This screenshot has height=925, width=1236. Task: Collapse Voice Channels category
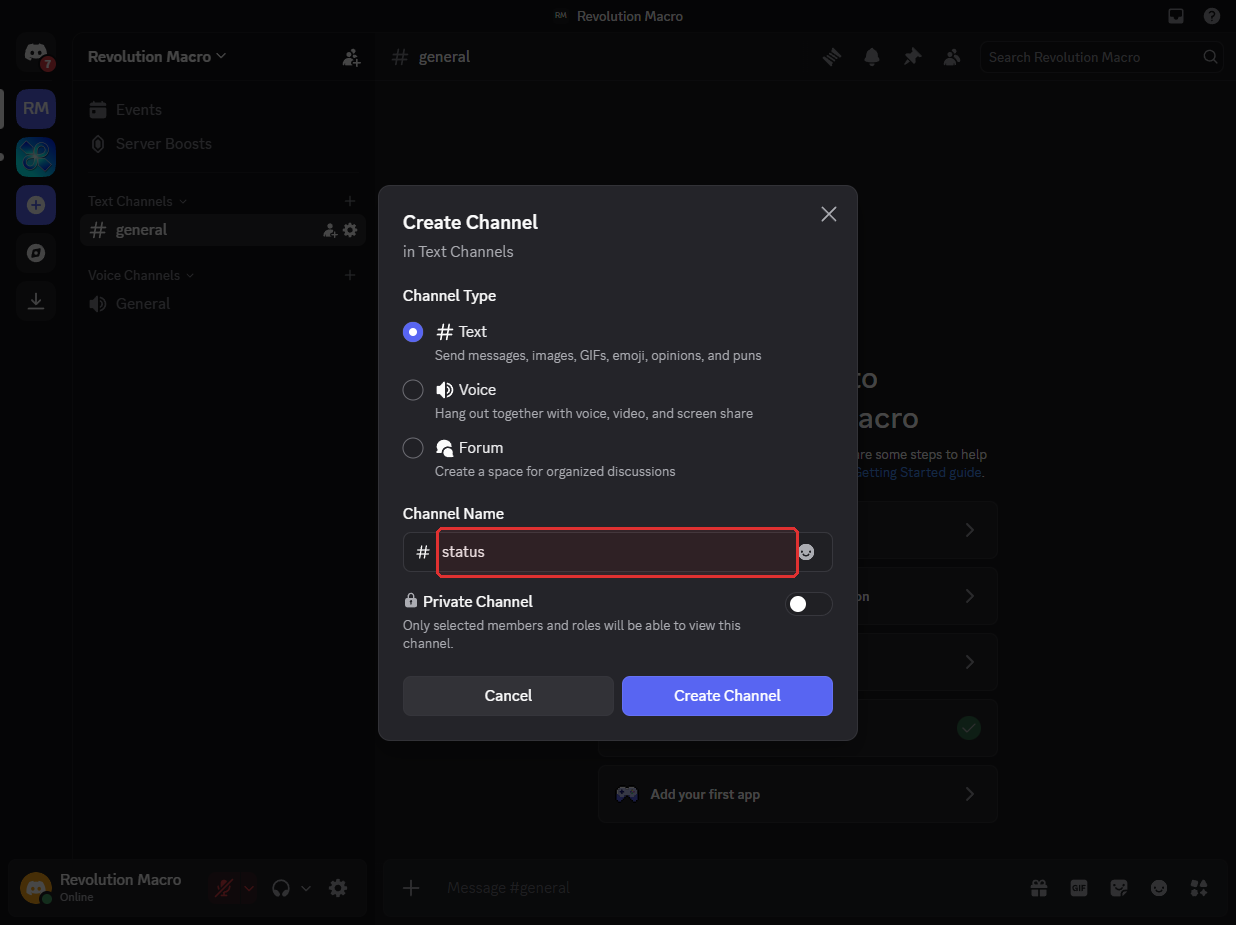tap(141, 275)
